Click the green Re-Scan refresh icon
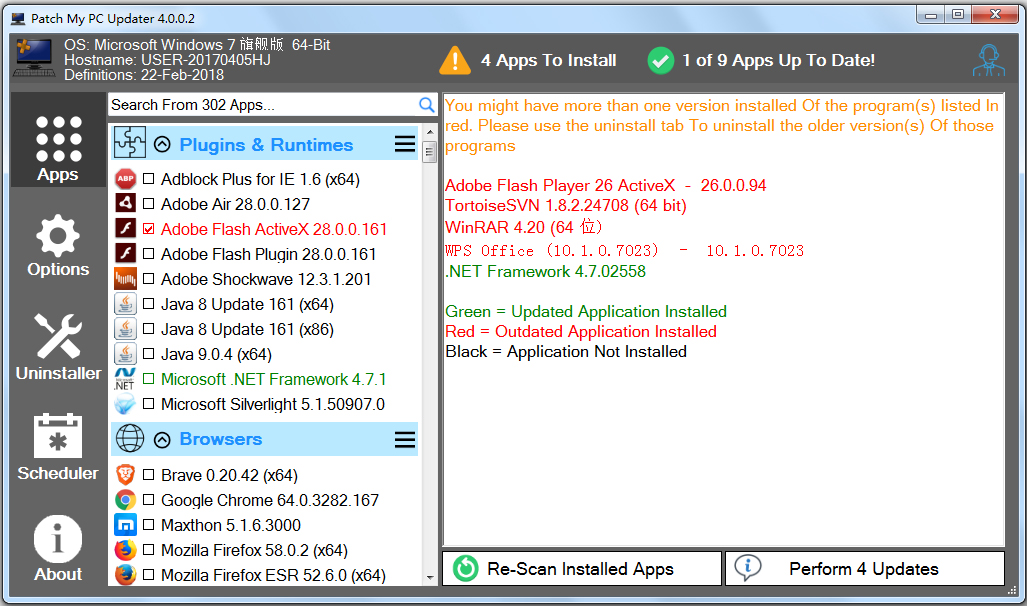The width and height of the screenshot is (1027, 606). (466, 568)
